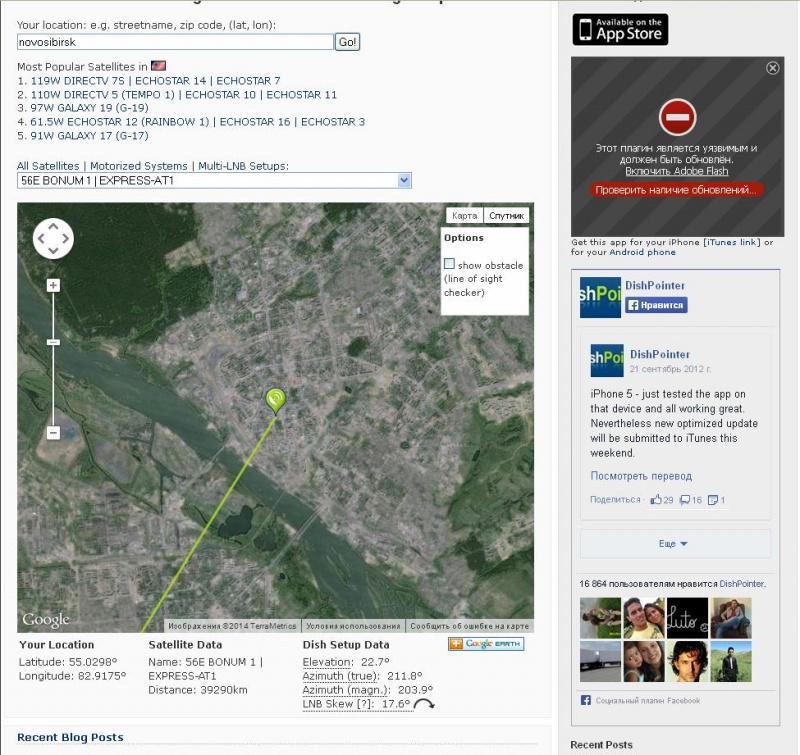Viewport: 800px width, 755px height.
Task: Click the red blocked plugin icon
Action: pyautogui.click(x=677, y=117)
